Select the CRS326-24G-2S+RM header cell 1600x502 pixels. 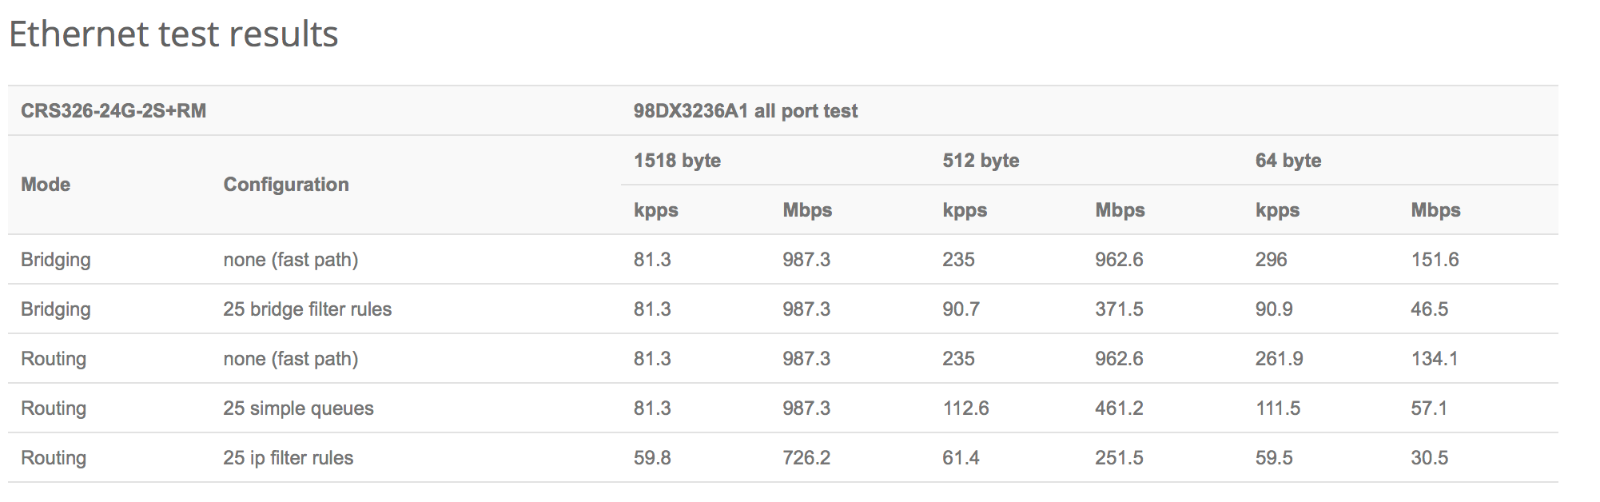coord(114,111)
